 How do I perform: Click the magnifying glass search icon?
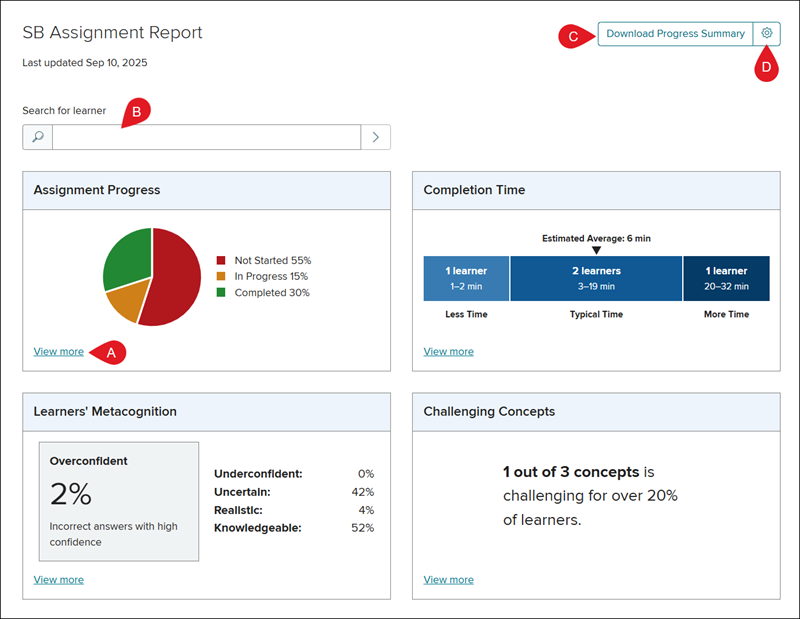click(38, 137)
